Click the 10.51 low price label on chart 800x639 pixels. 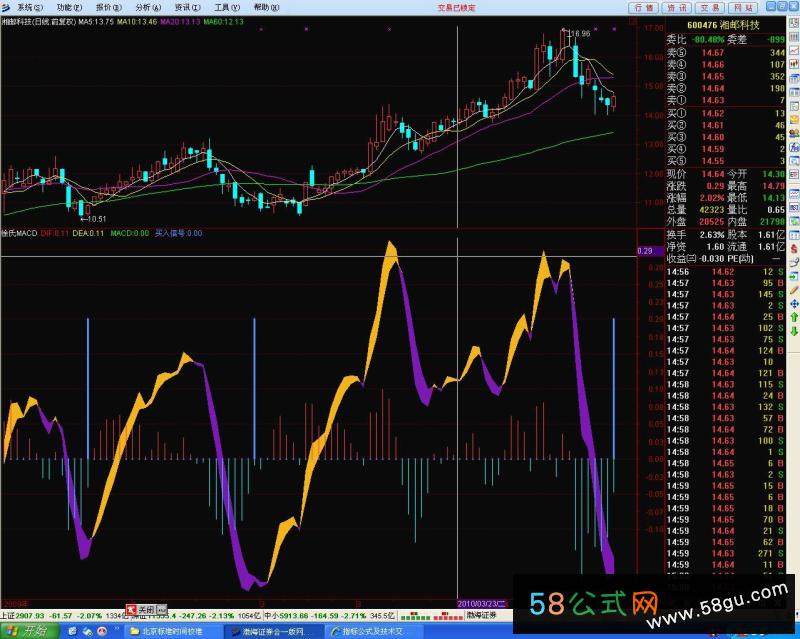coord(97,219)
